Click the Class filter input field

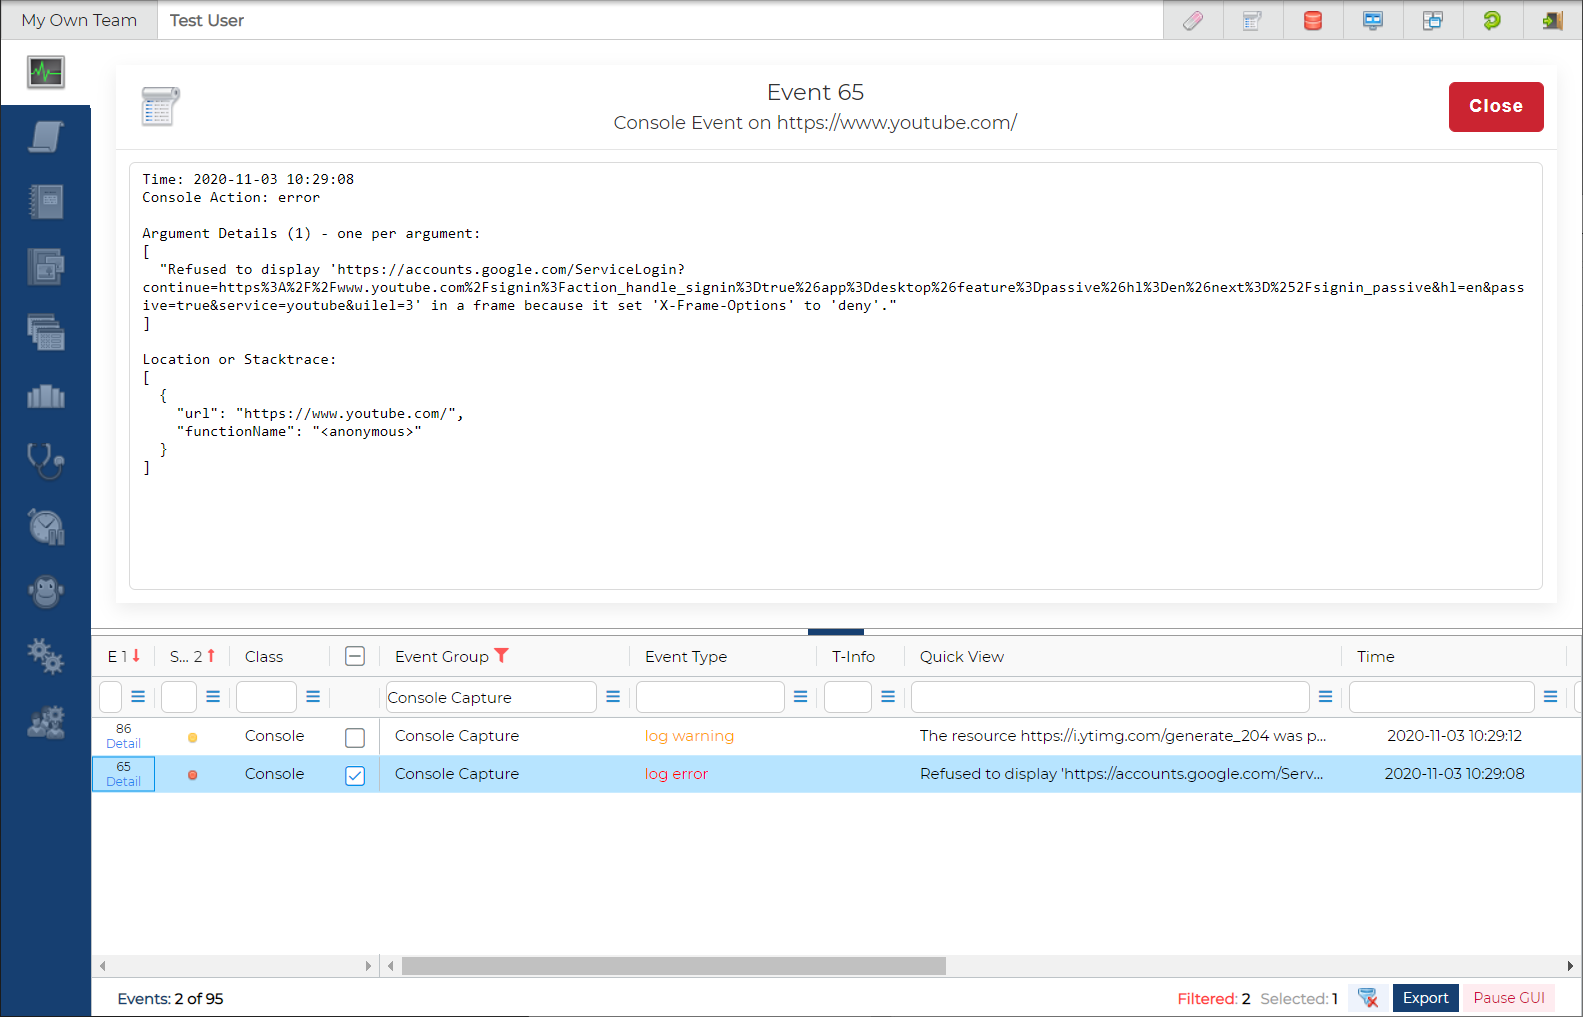tap(266, 697)
